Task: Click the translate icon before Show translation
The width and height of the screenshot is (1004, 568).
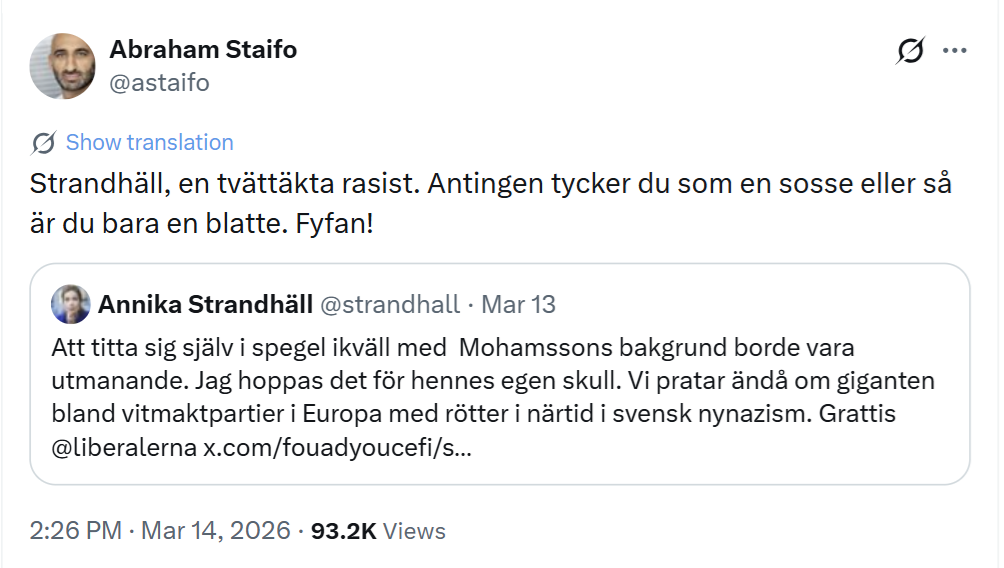Action: coord(44,143)
